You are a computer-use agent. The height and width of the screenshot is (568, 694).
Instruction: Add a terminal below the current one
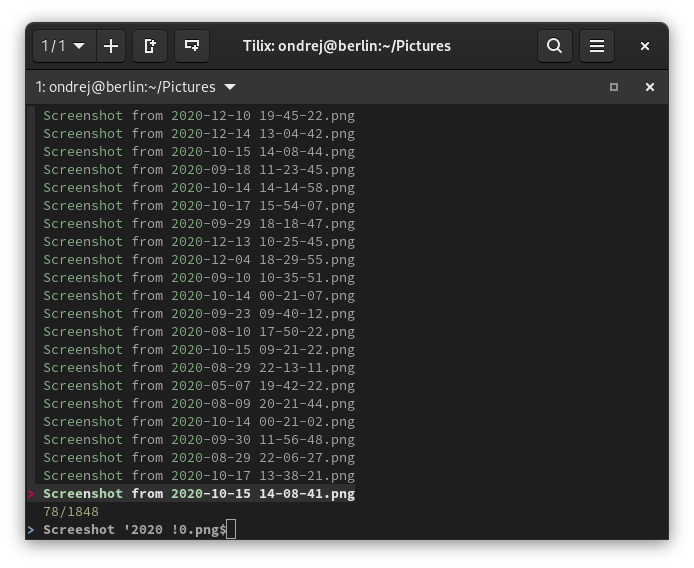192,46
